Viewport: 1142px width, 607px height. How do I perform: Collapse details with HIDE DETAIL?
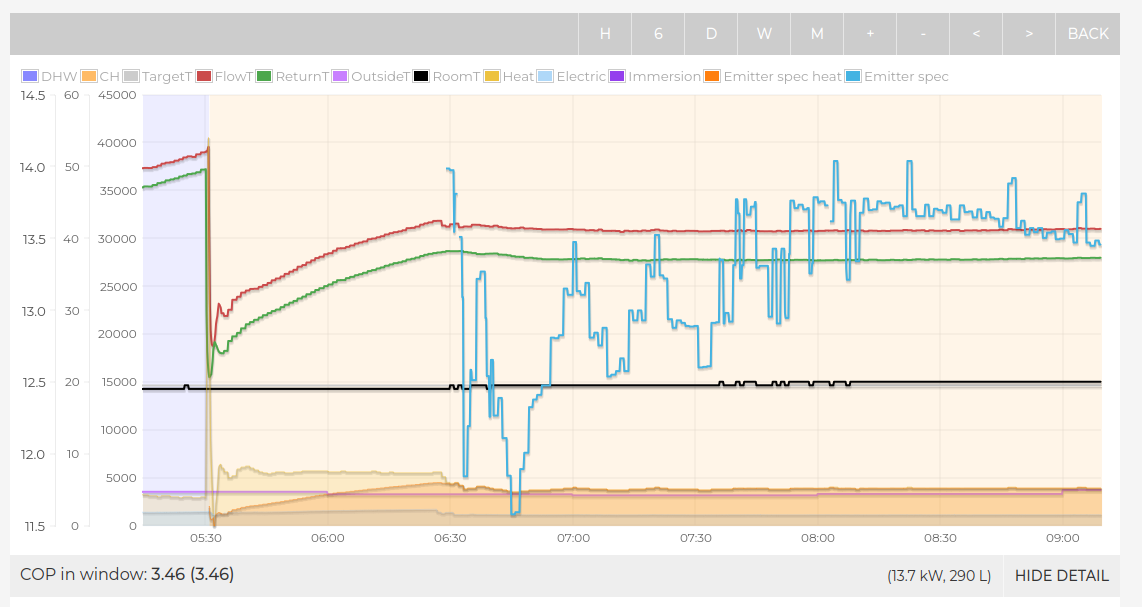[x=1061, y=576]
